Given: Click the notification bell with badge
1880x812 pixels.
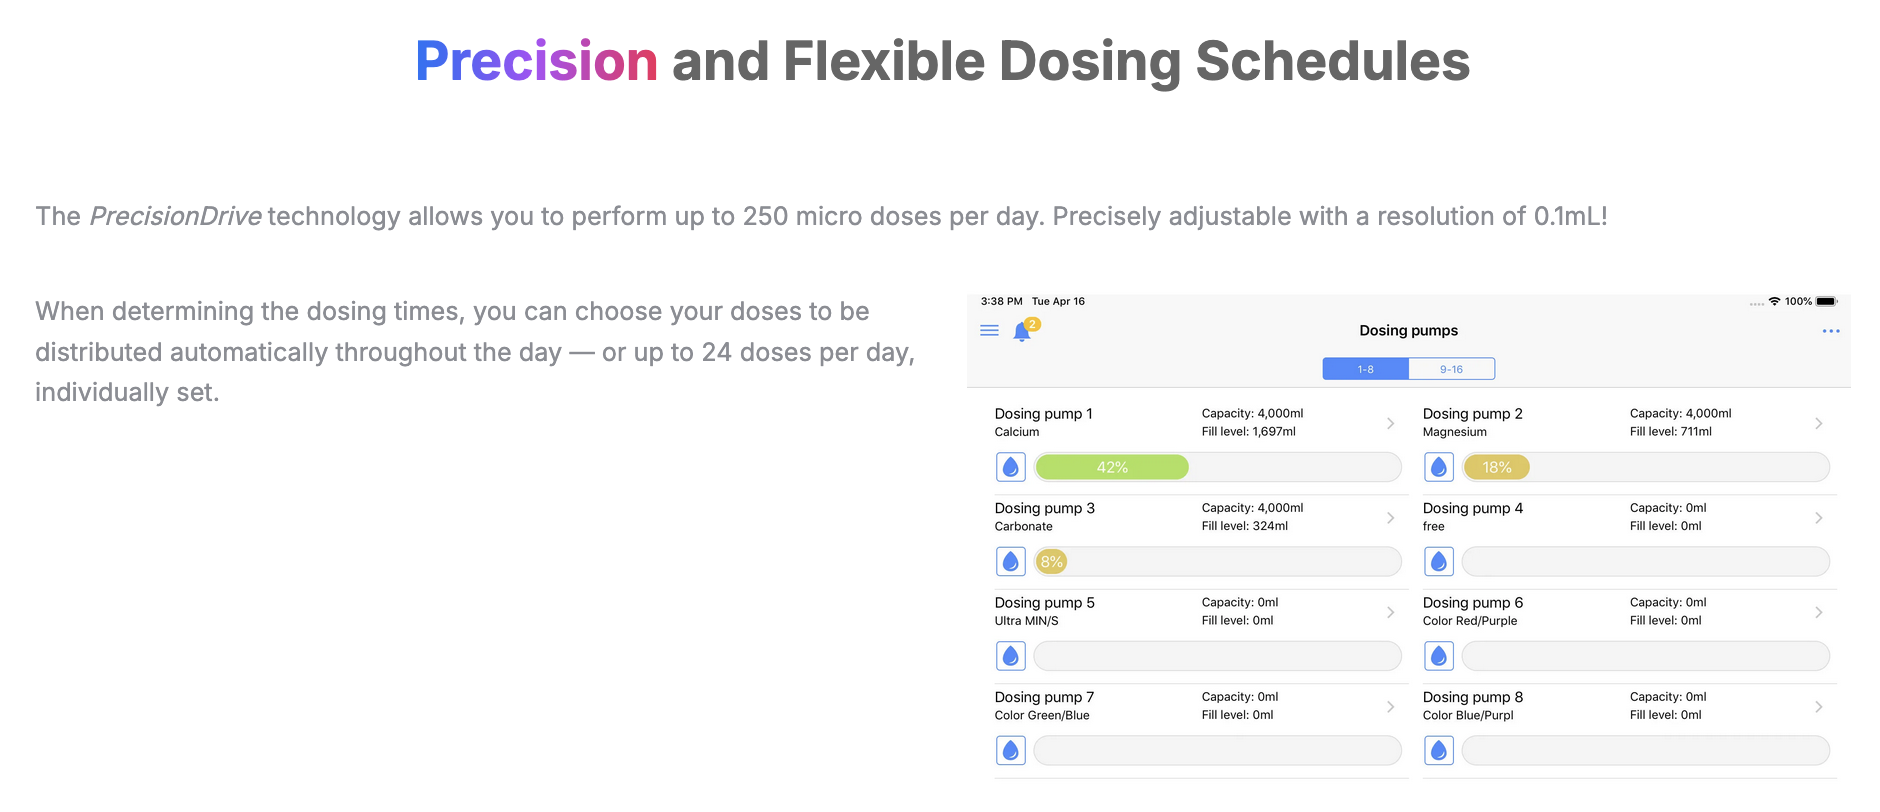Looking at the screenshot, I should (x=1023, y=331).
